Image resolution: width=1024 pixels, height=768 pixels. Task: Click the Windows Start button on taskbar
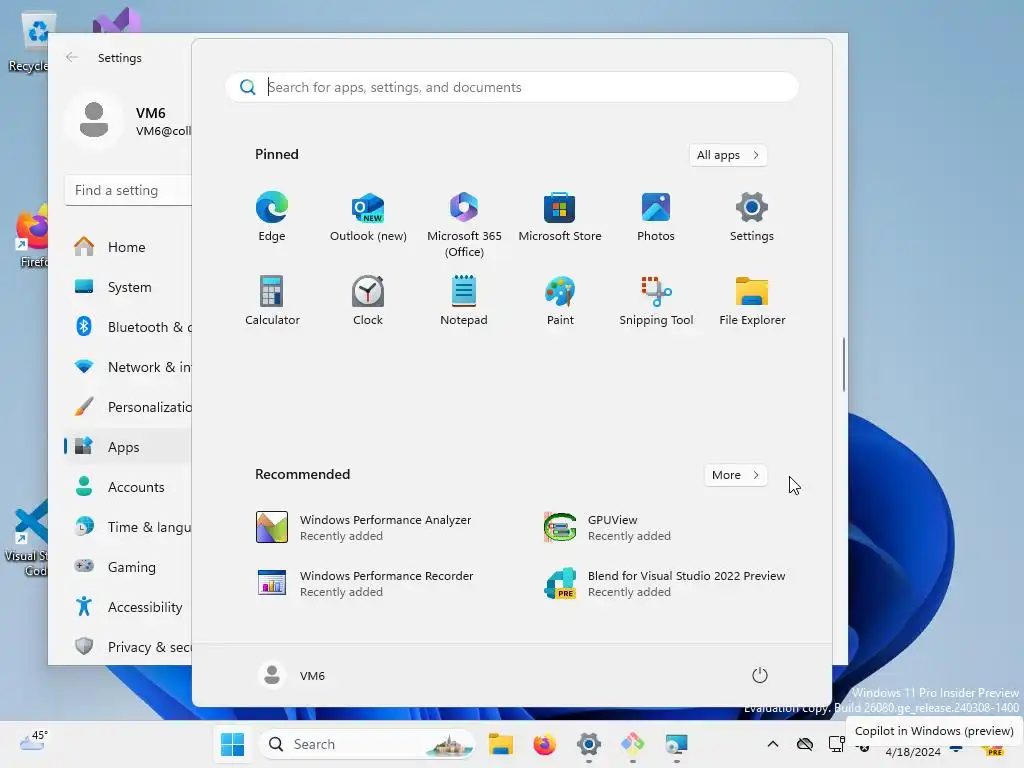point(232,744)
